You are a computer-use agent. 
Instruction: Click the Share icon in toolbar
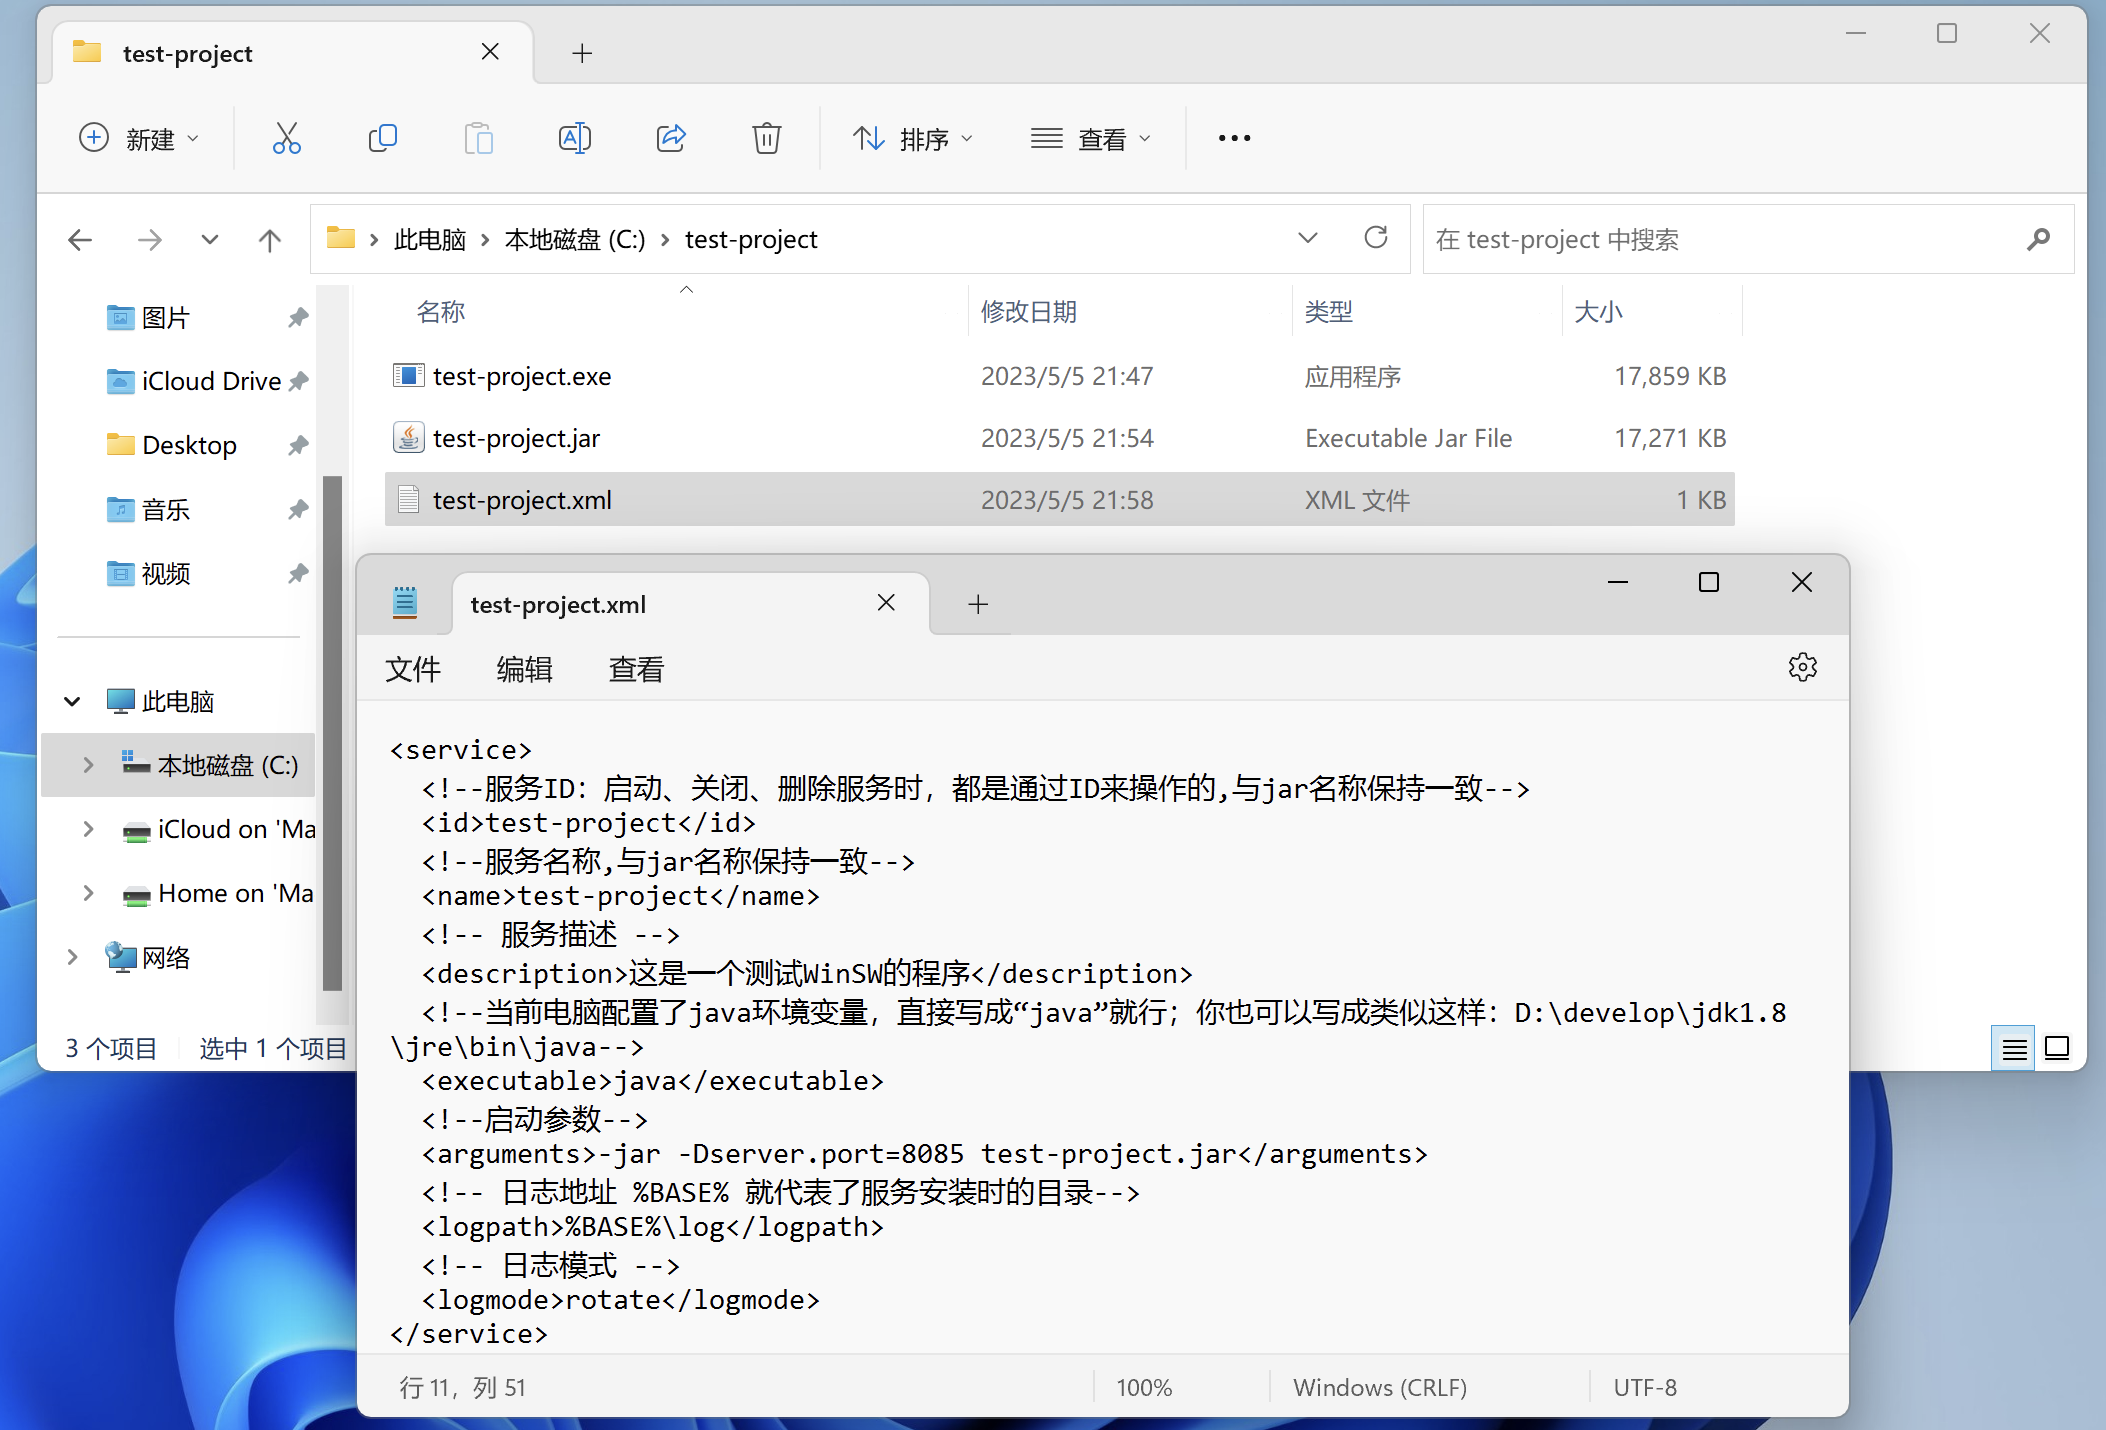pyautogui.click(x=670, y=138)
